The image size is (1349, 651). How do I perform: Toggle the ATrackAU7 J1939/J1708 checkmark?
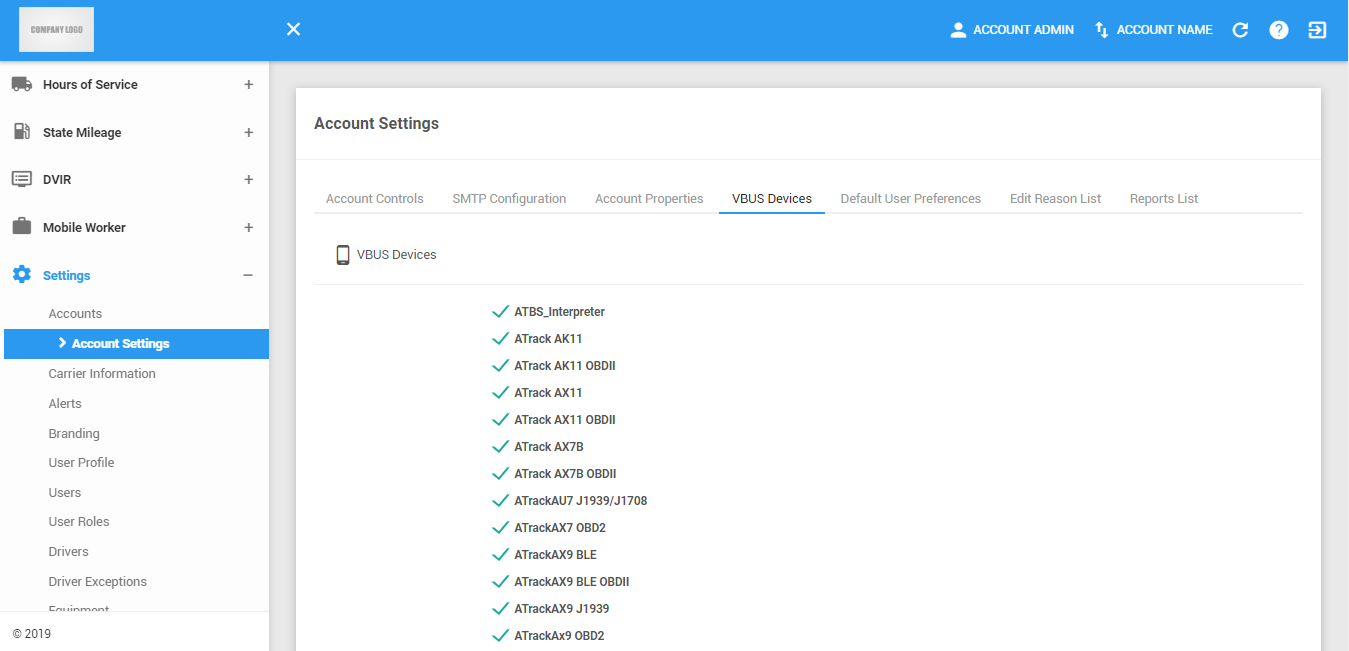501,501
